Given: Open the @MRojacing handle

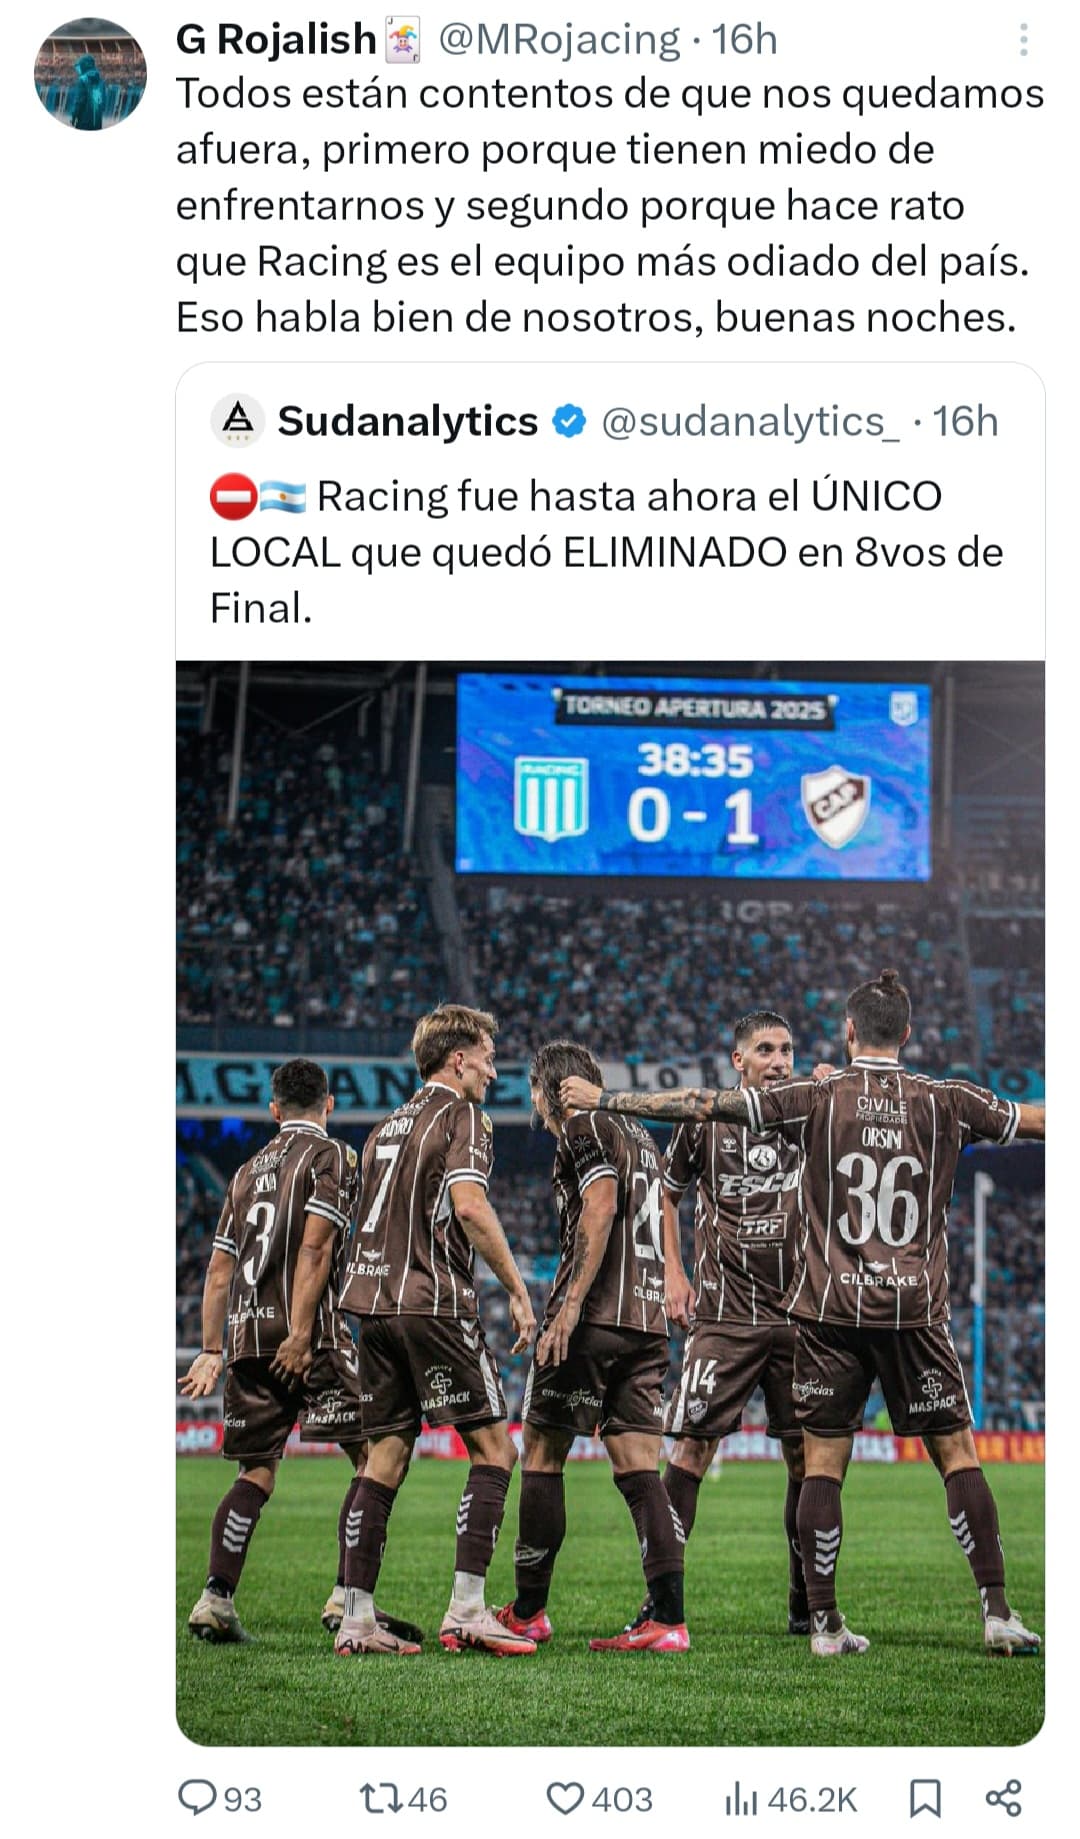Looking at the screenshot, I should 559,40.
